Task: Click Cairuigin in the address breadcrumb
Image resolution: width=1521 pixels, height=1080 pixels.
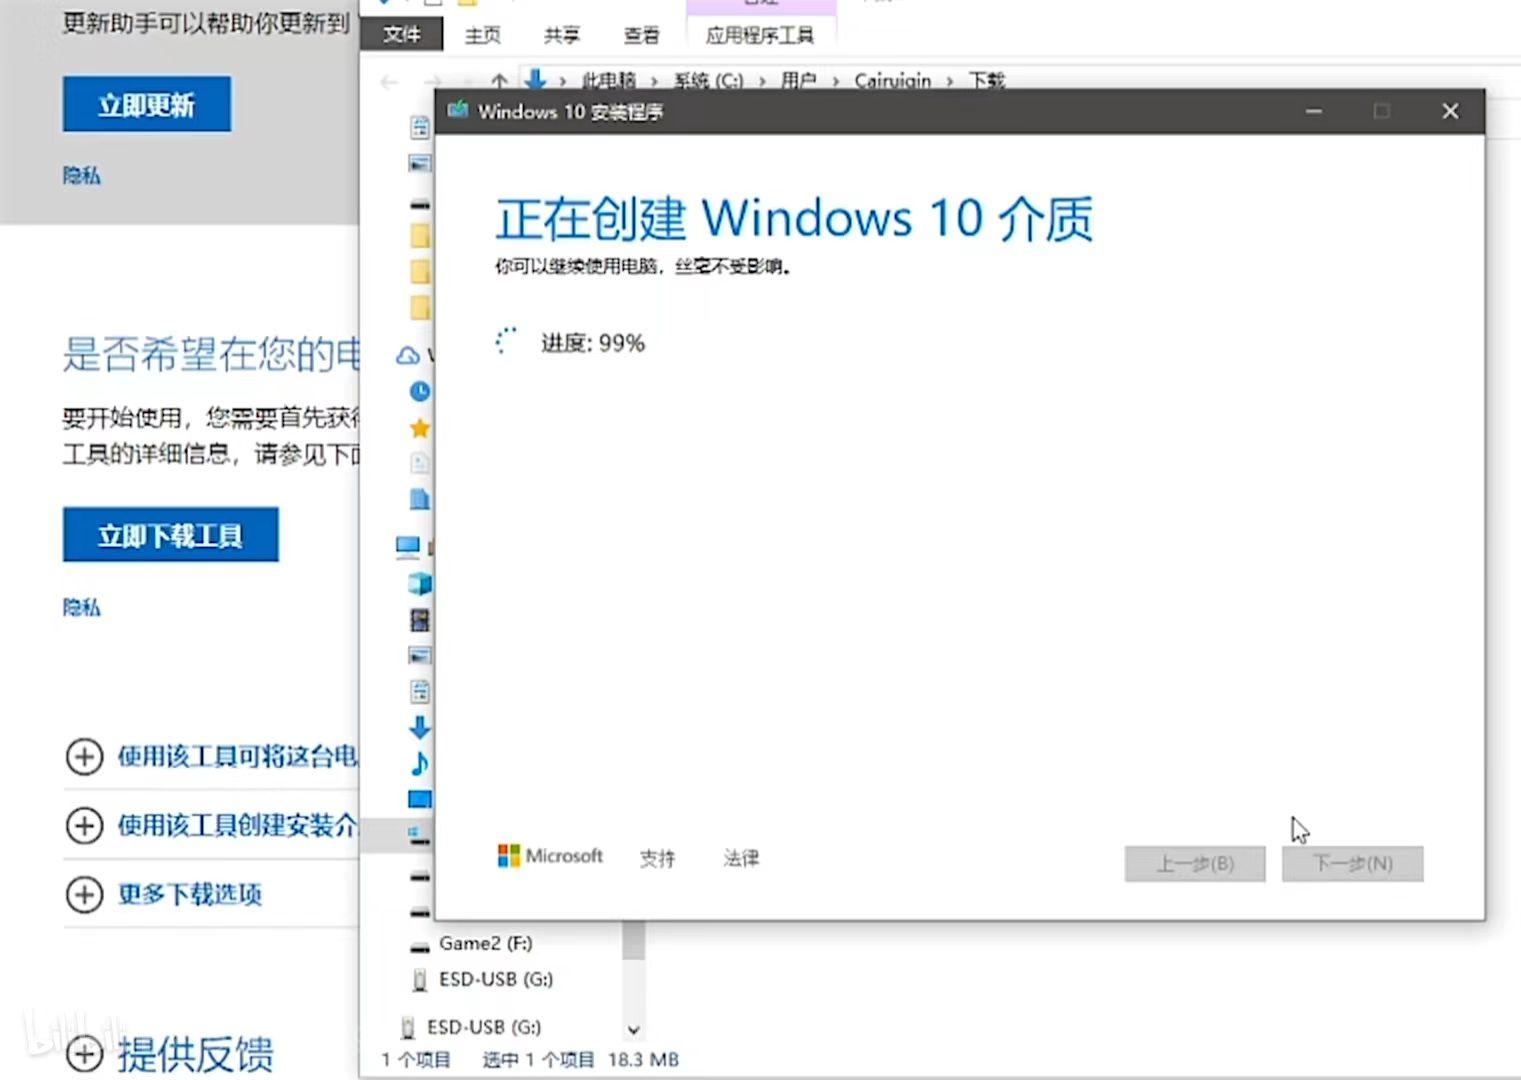Action: pyautogui.click(x=892, y=80)
